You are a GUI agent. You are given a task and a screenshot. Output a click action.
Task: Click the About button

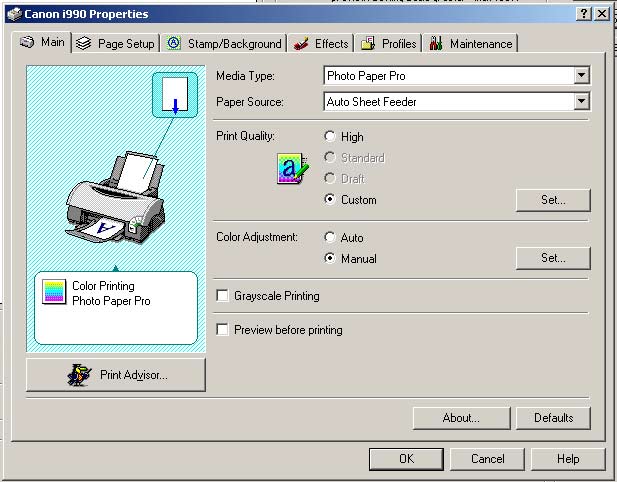461,418
